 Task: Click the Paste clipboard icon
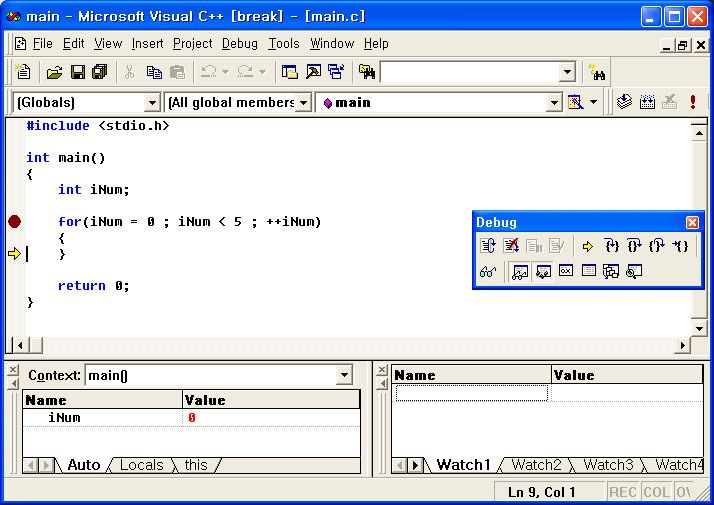[x=177, y=72]
